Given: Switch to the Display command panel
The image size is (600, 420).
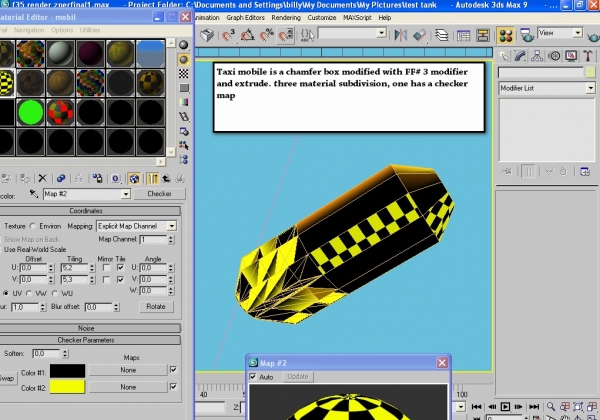Looking at the screenshot, I should [571, 56].
